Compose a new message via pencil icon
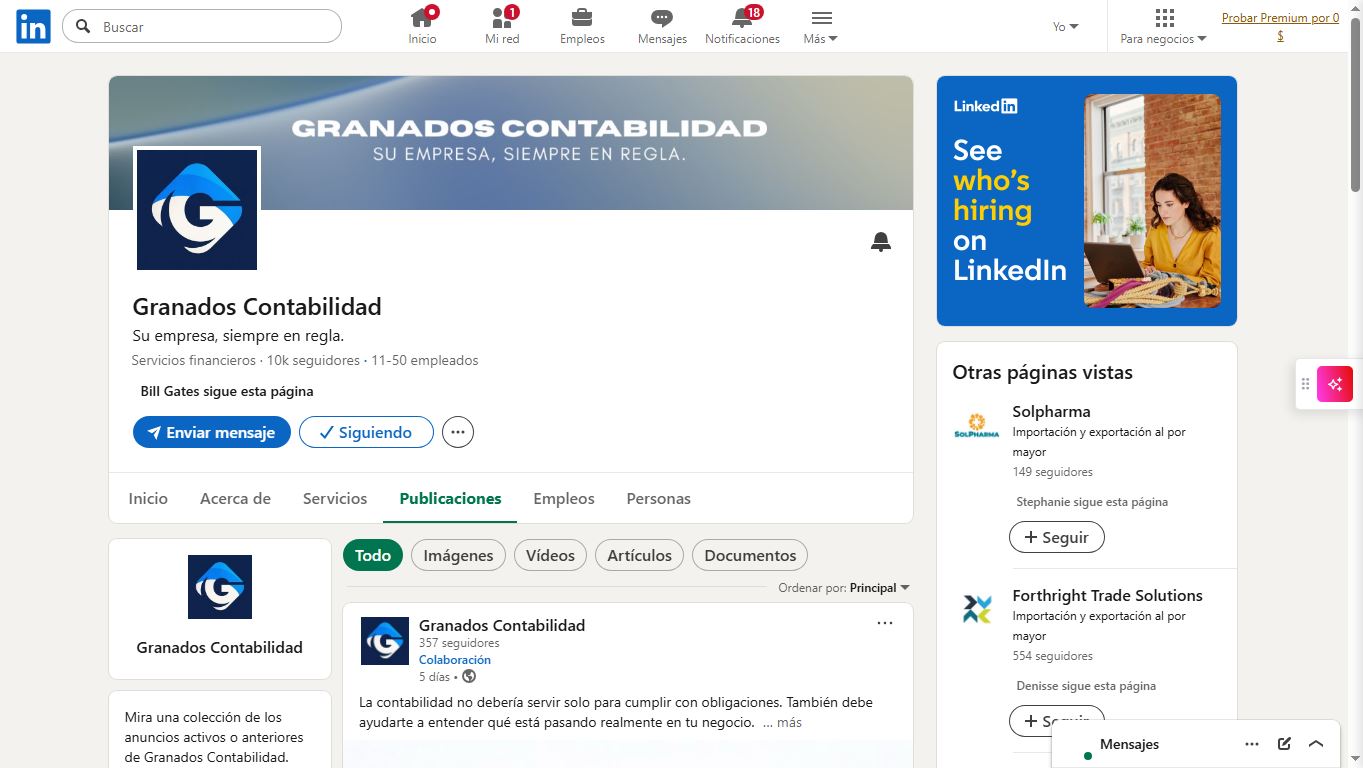Image resolution: width=1363 pixels, height=768 pixels. [x=1284, y=744]
